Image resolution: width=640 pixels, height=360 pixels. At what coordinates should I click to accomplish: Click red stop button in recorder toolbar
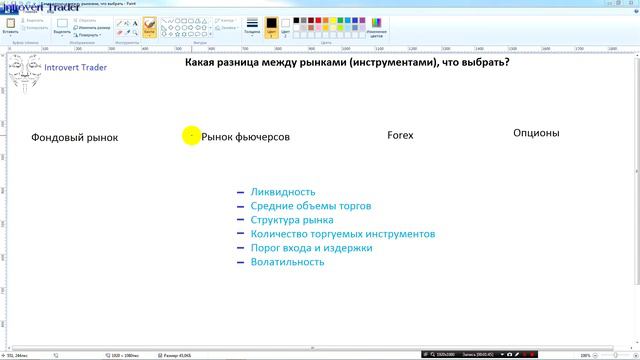point(532,355)
